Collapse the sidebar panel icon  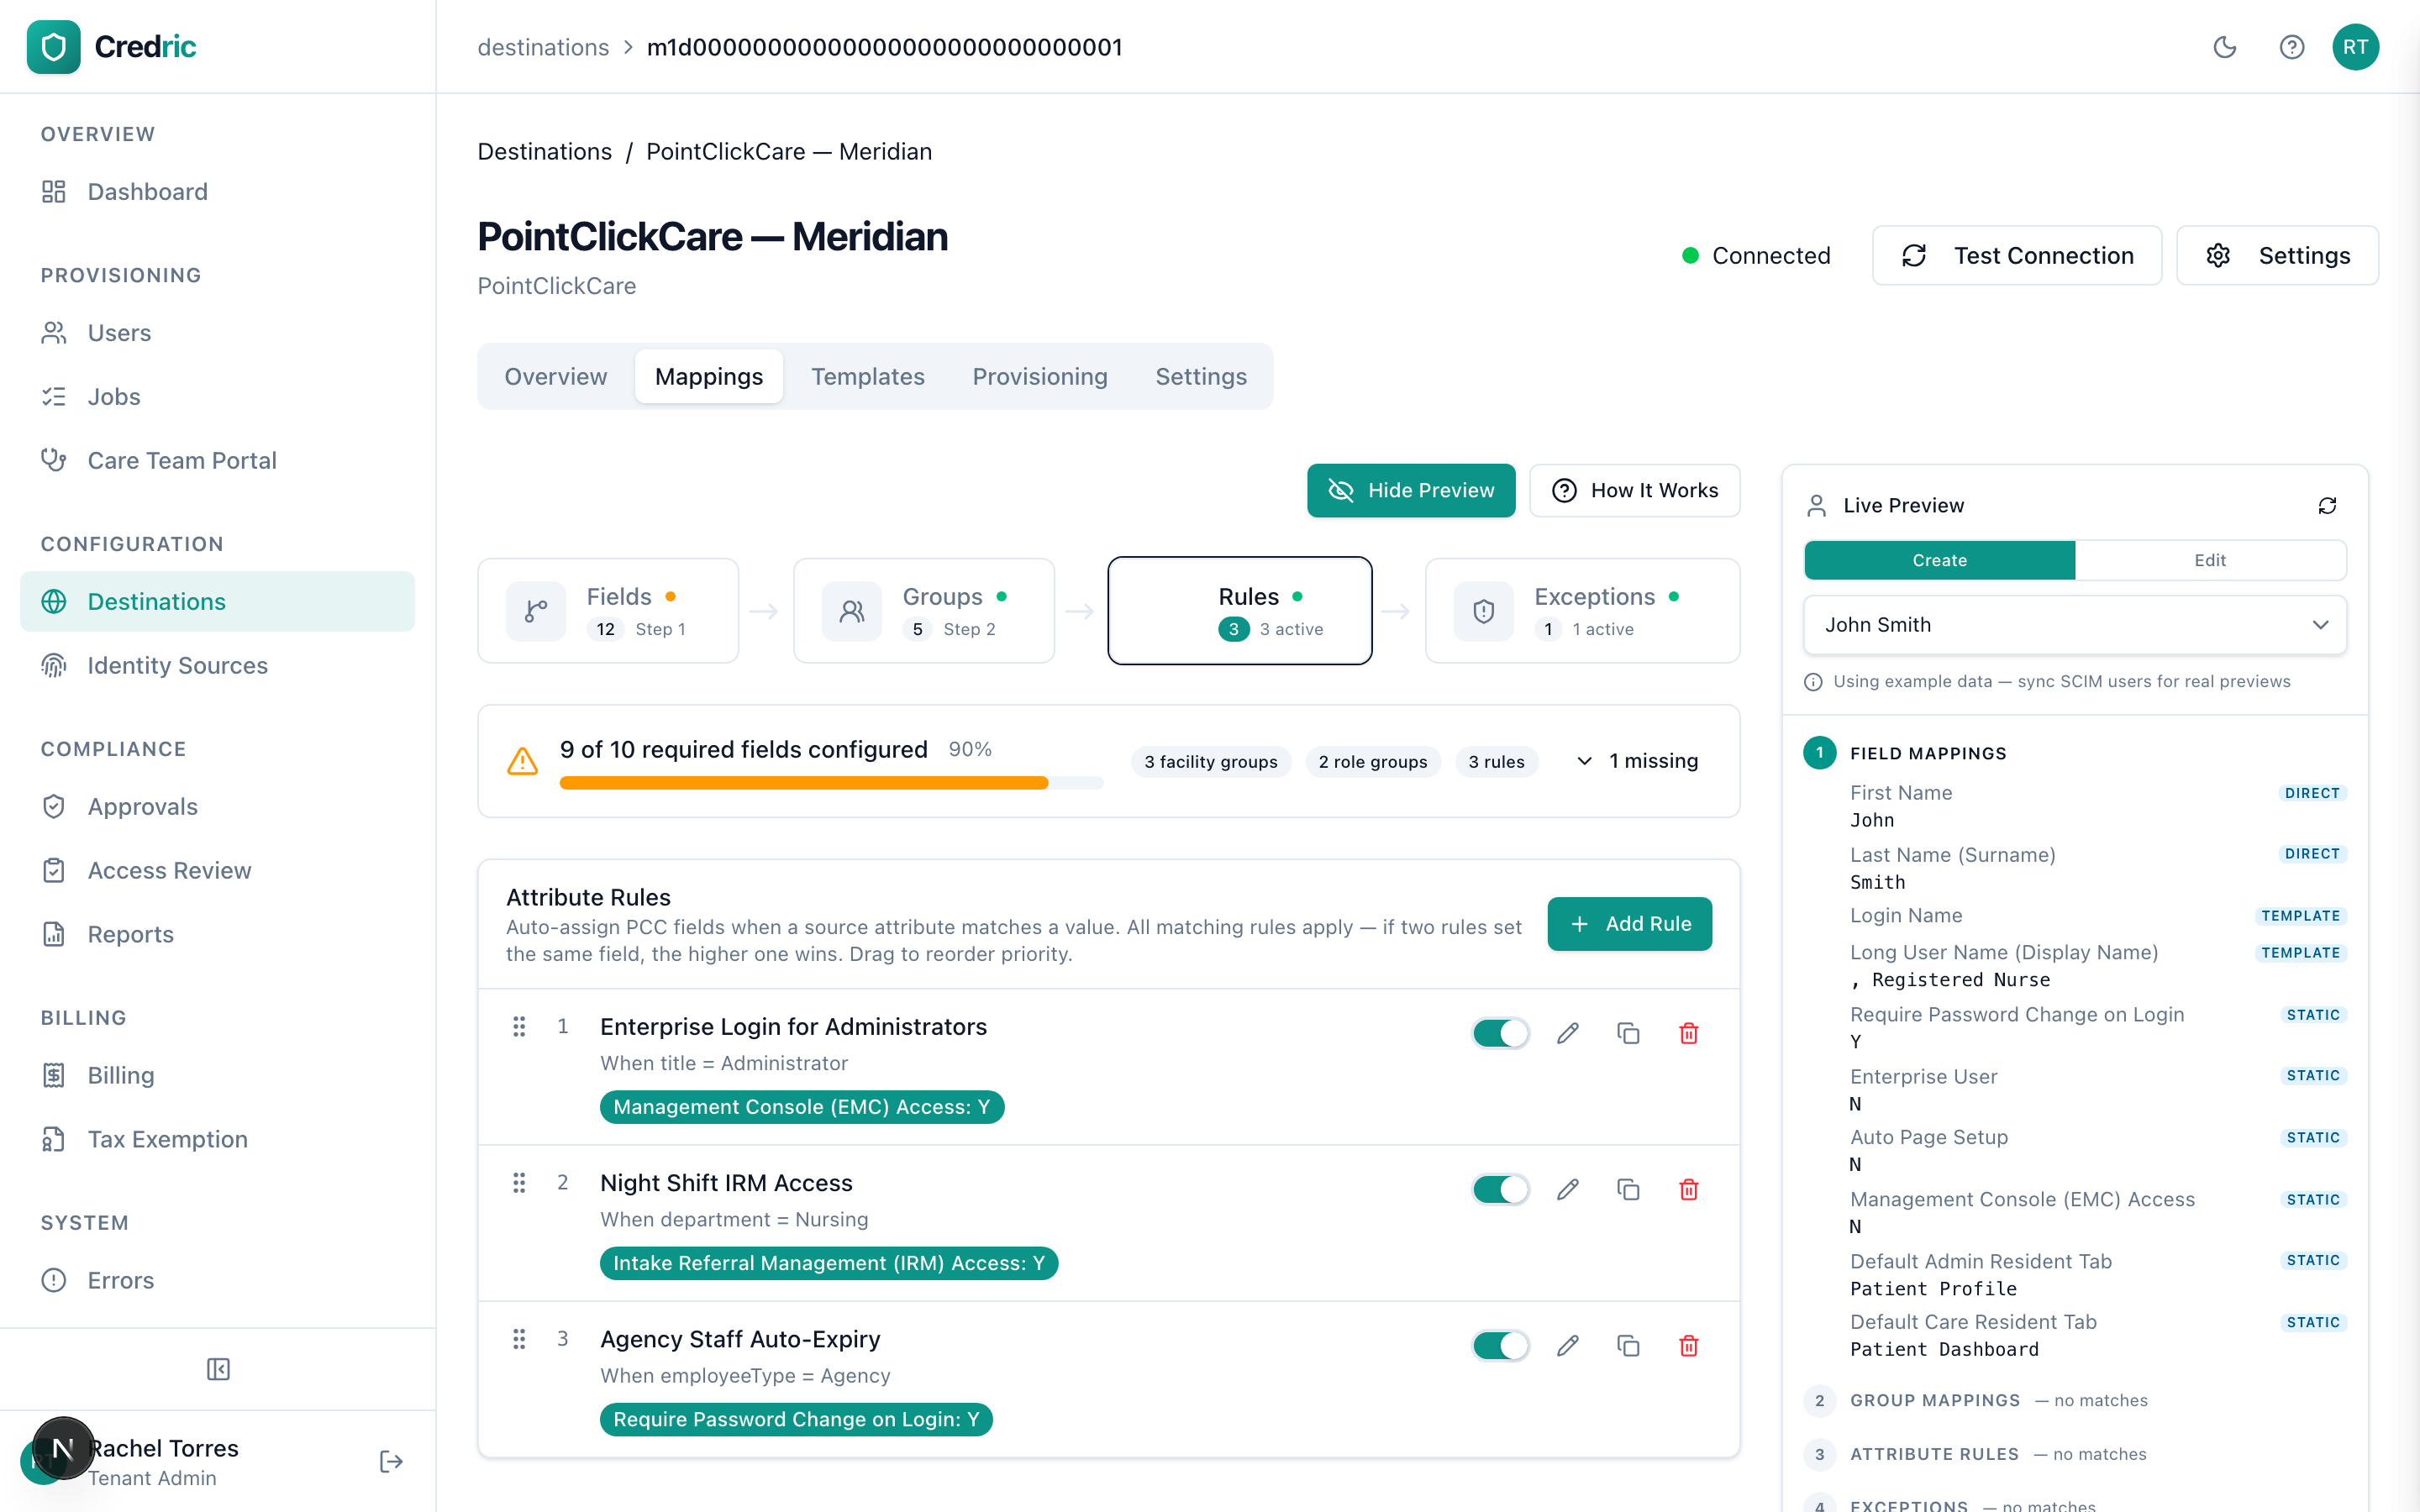(x=218, y=1369)
